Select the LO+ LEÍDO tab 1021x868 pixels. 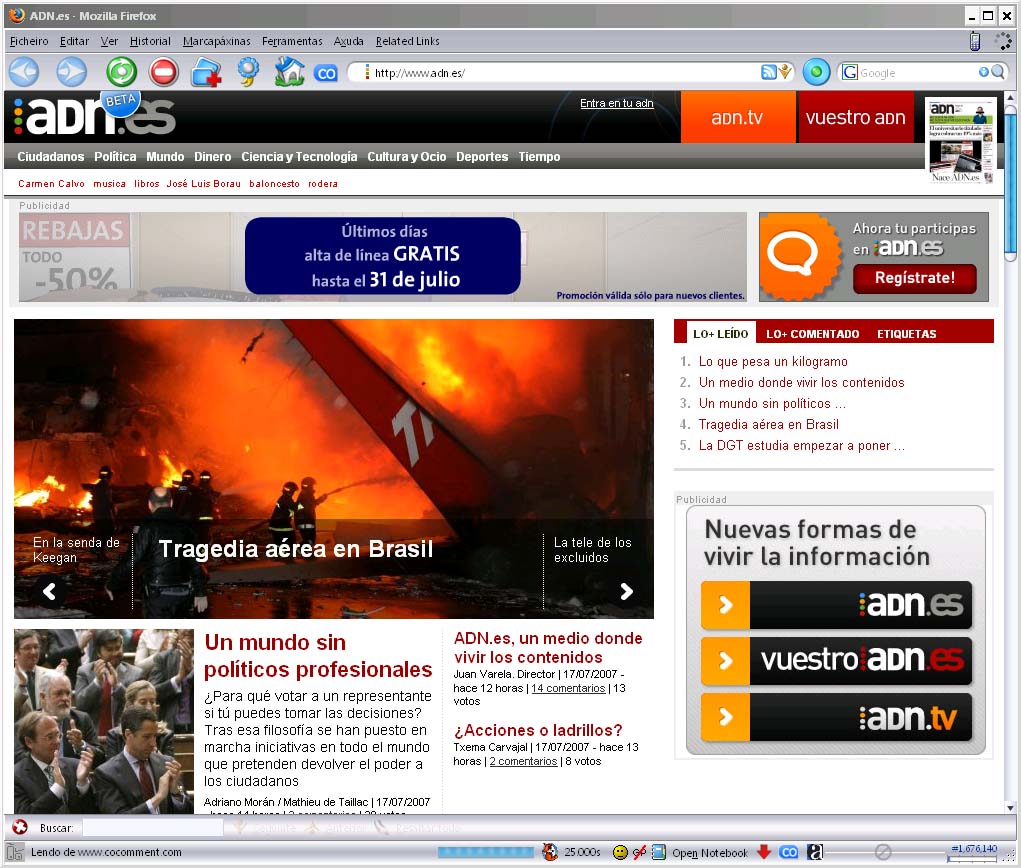(720, 333)
